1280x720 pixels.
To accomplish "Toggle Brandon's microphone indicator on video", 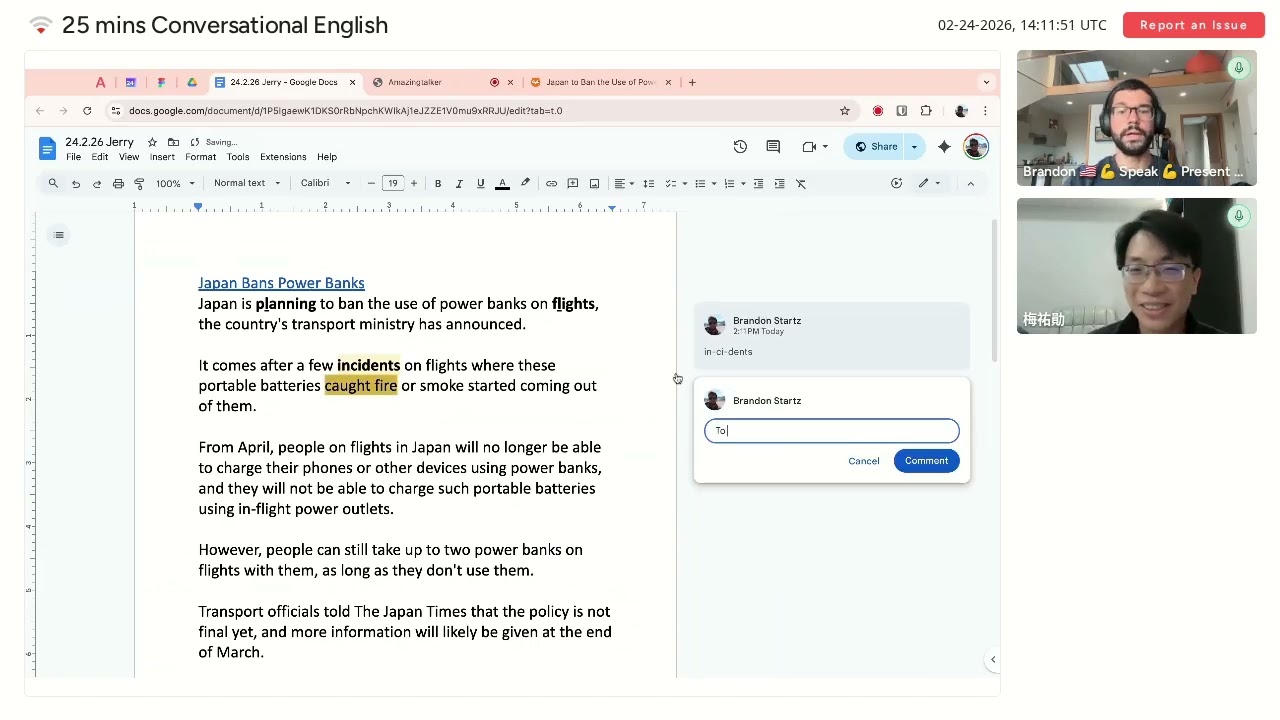I will tap(1238, 68).
